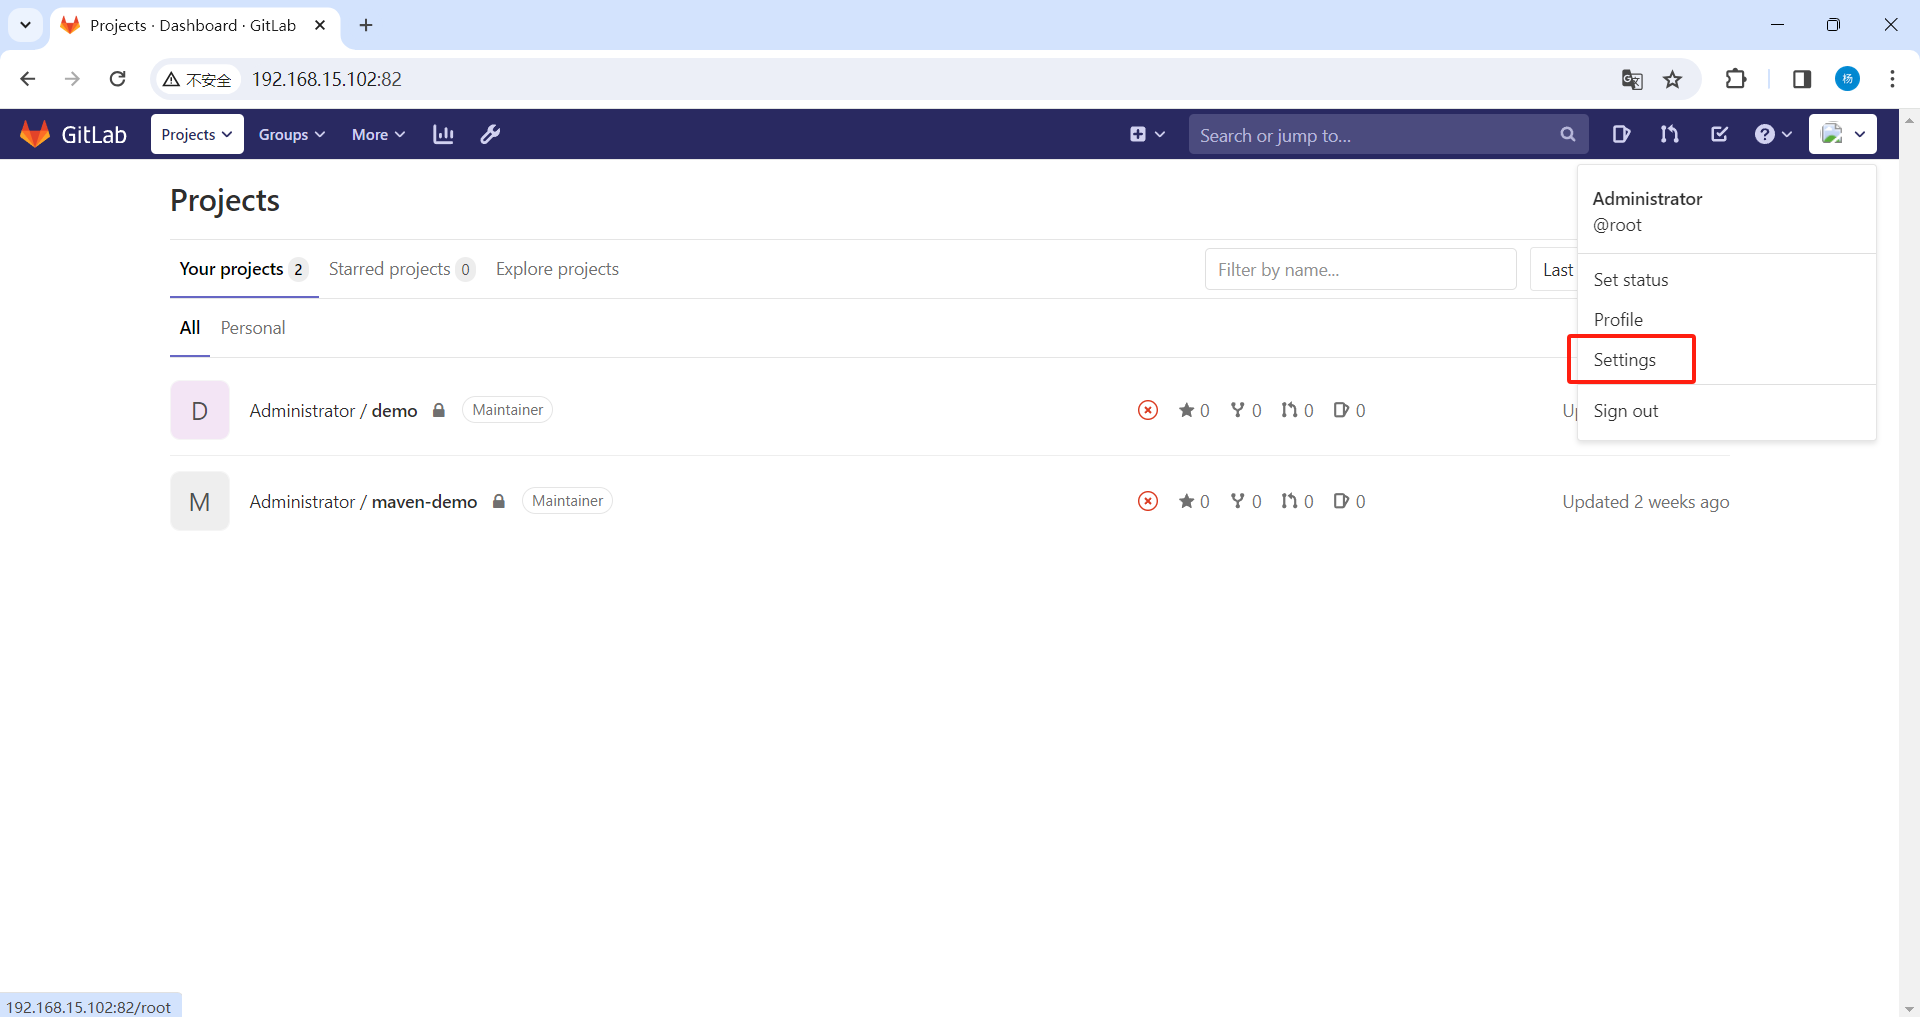Open the Groups dropdown menu
This screenshot has width=1920, height=1017.
coord(291,134)
